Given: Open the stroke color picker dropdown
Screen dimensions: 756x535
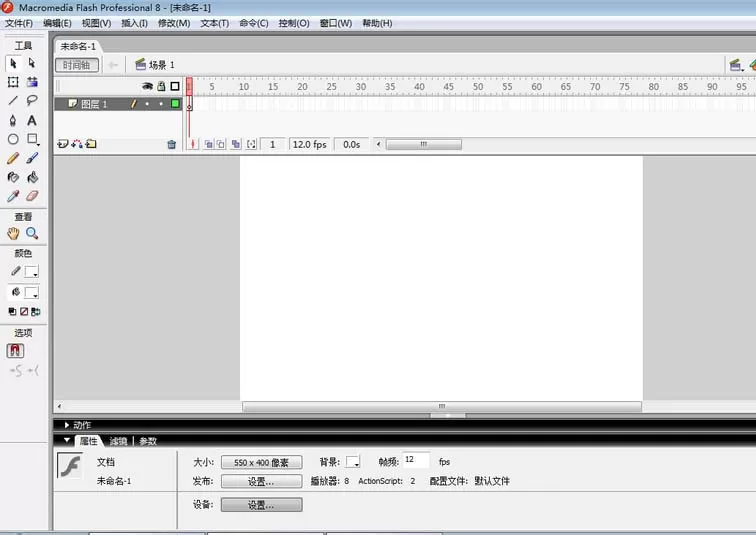Looking at the screenshot, I should pyautogui.click(x=32, y=272).
